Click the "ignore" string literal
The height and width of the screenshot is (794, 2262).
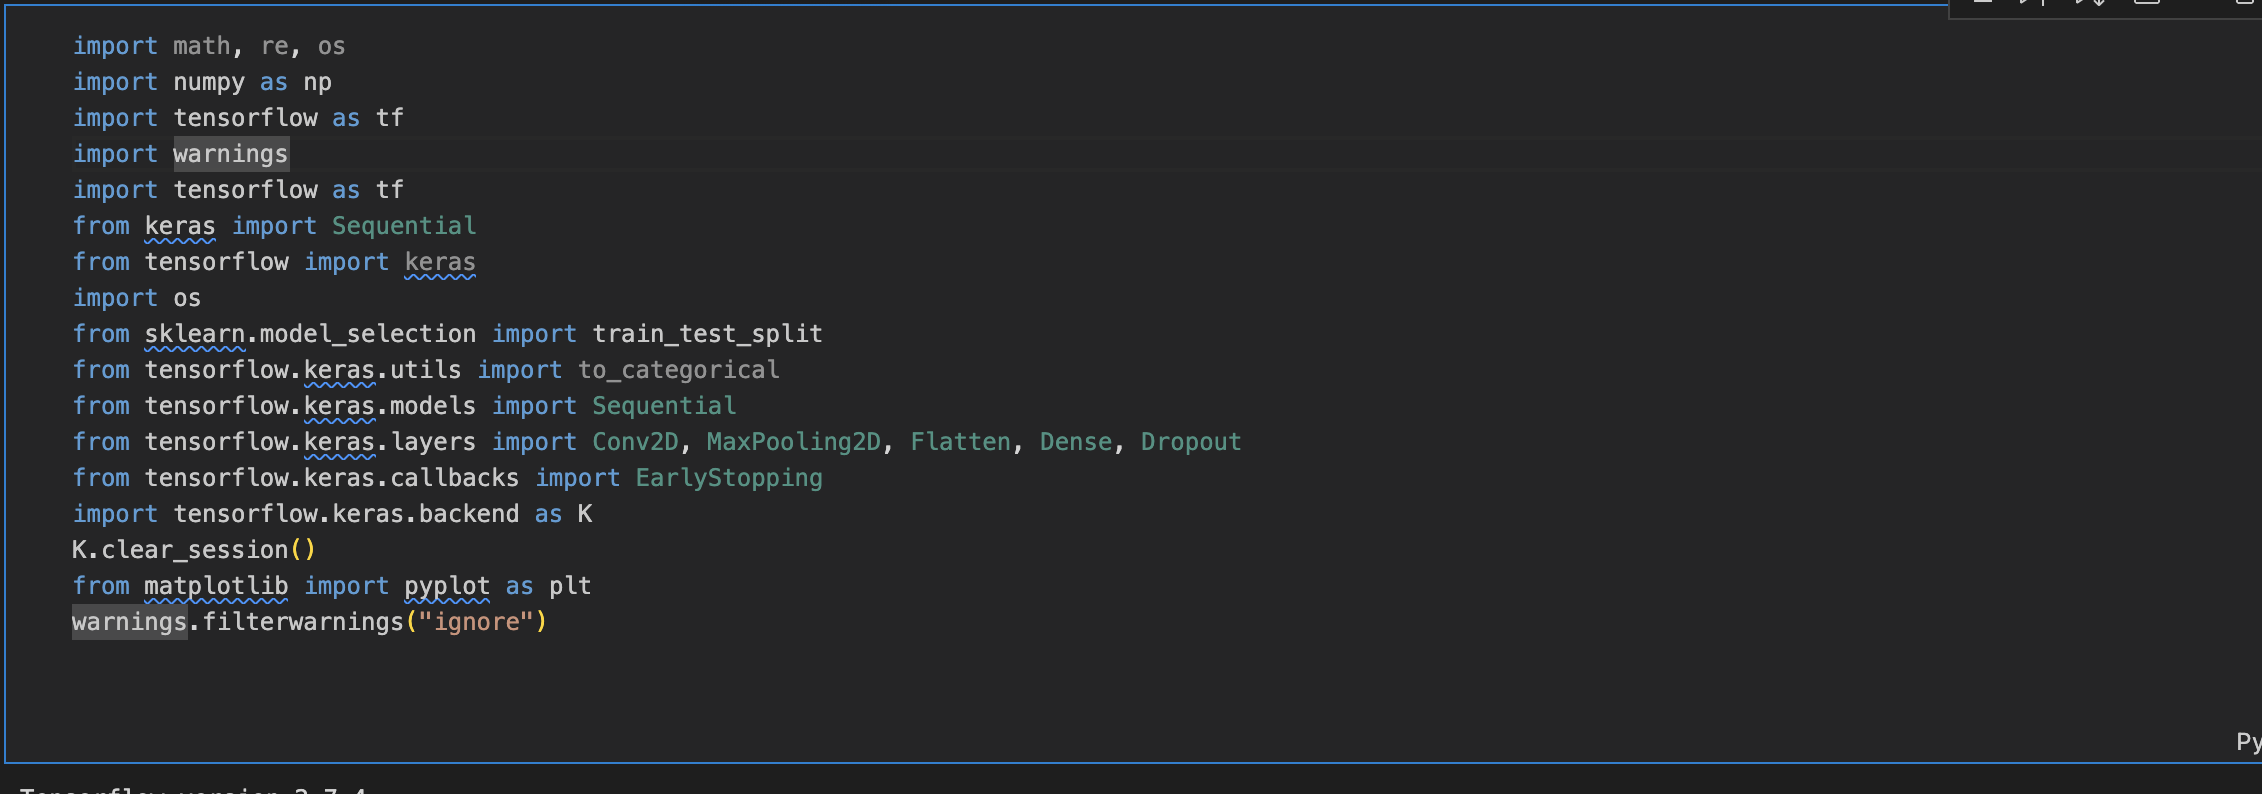476,622
